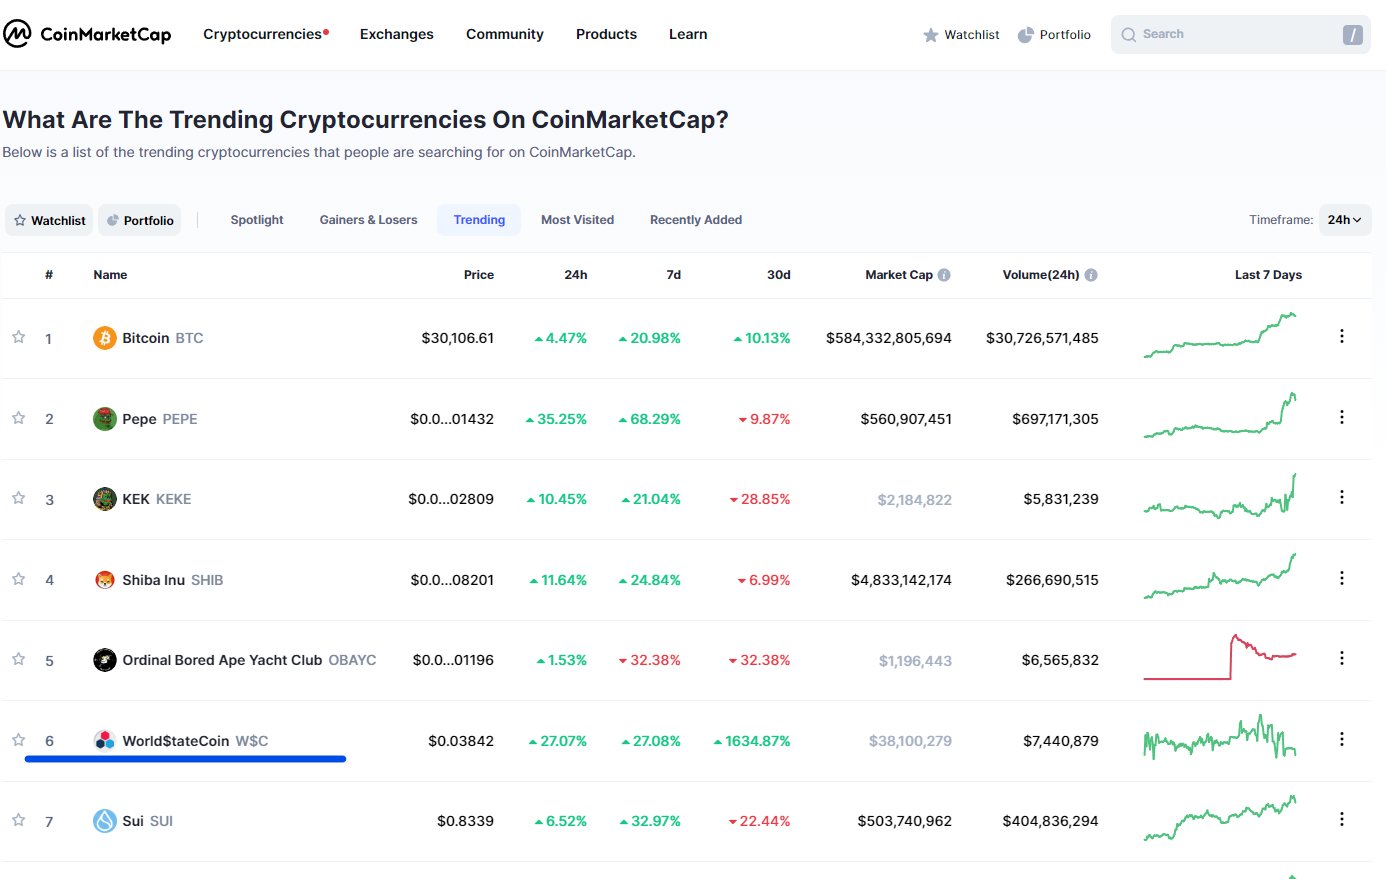Open more options for OBAYC row
This screenshot has width=1386, height=879.
coord(1342,658)
